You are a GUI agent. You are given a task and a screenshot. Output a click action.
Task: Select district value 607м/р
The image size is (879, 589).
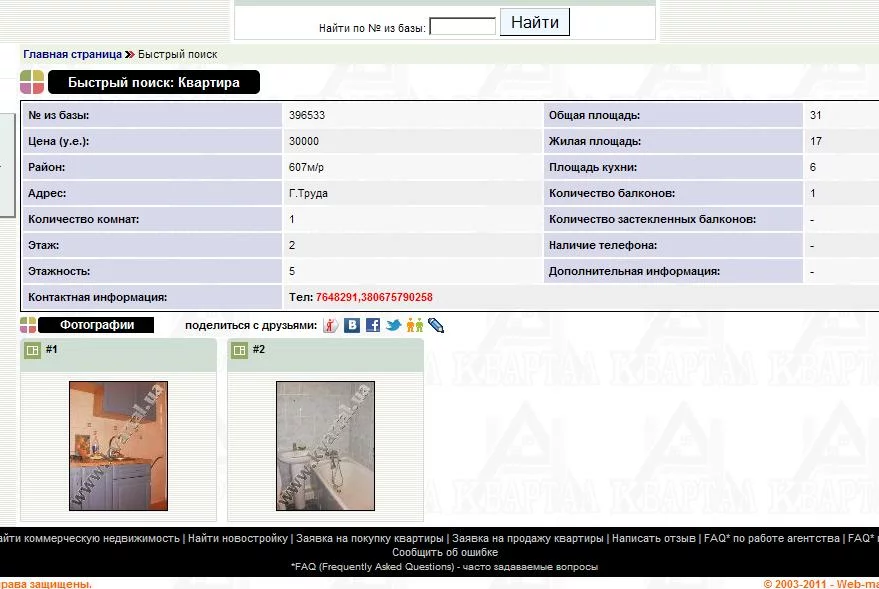point(306,167)
